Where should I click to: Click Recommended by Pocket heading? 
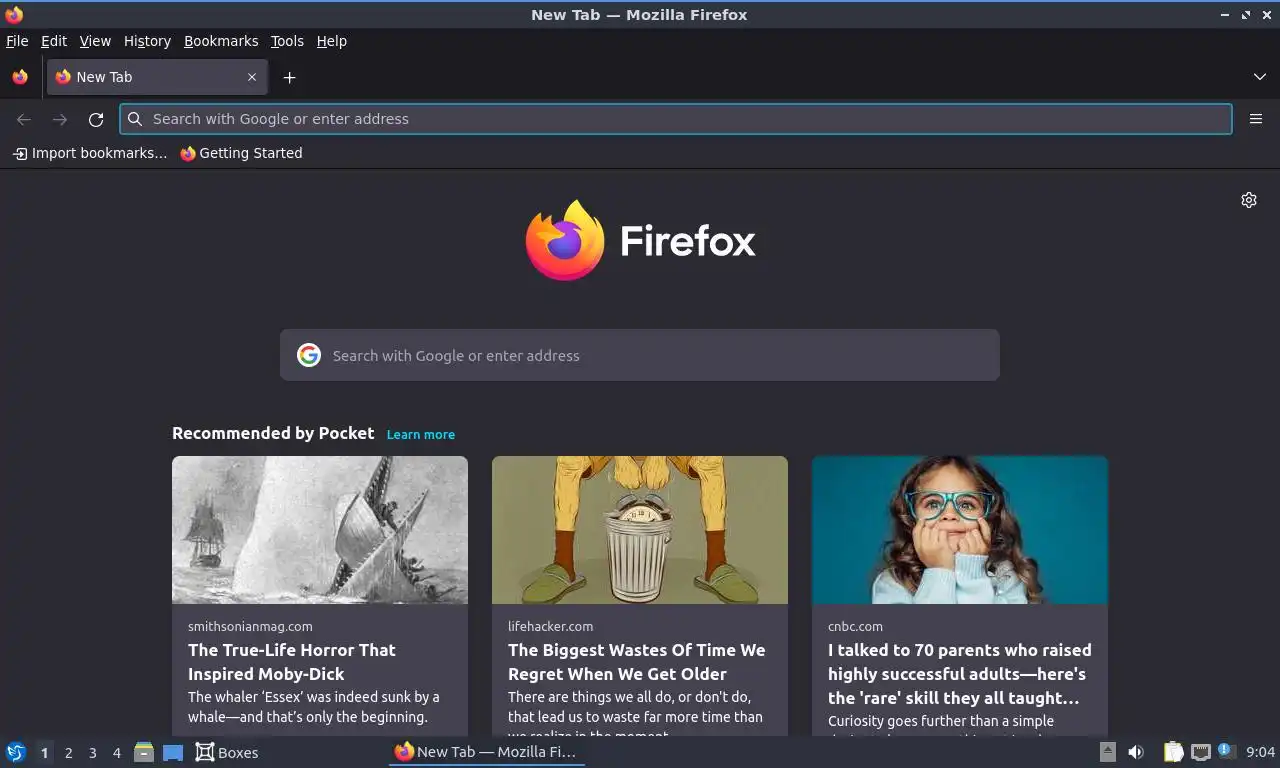coord(273,433)
